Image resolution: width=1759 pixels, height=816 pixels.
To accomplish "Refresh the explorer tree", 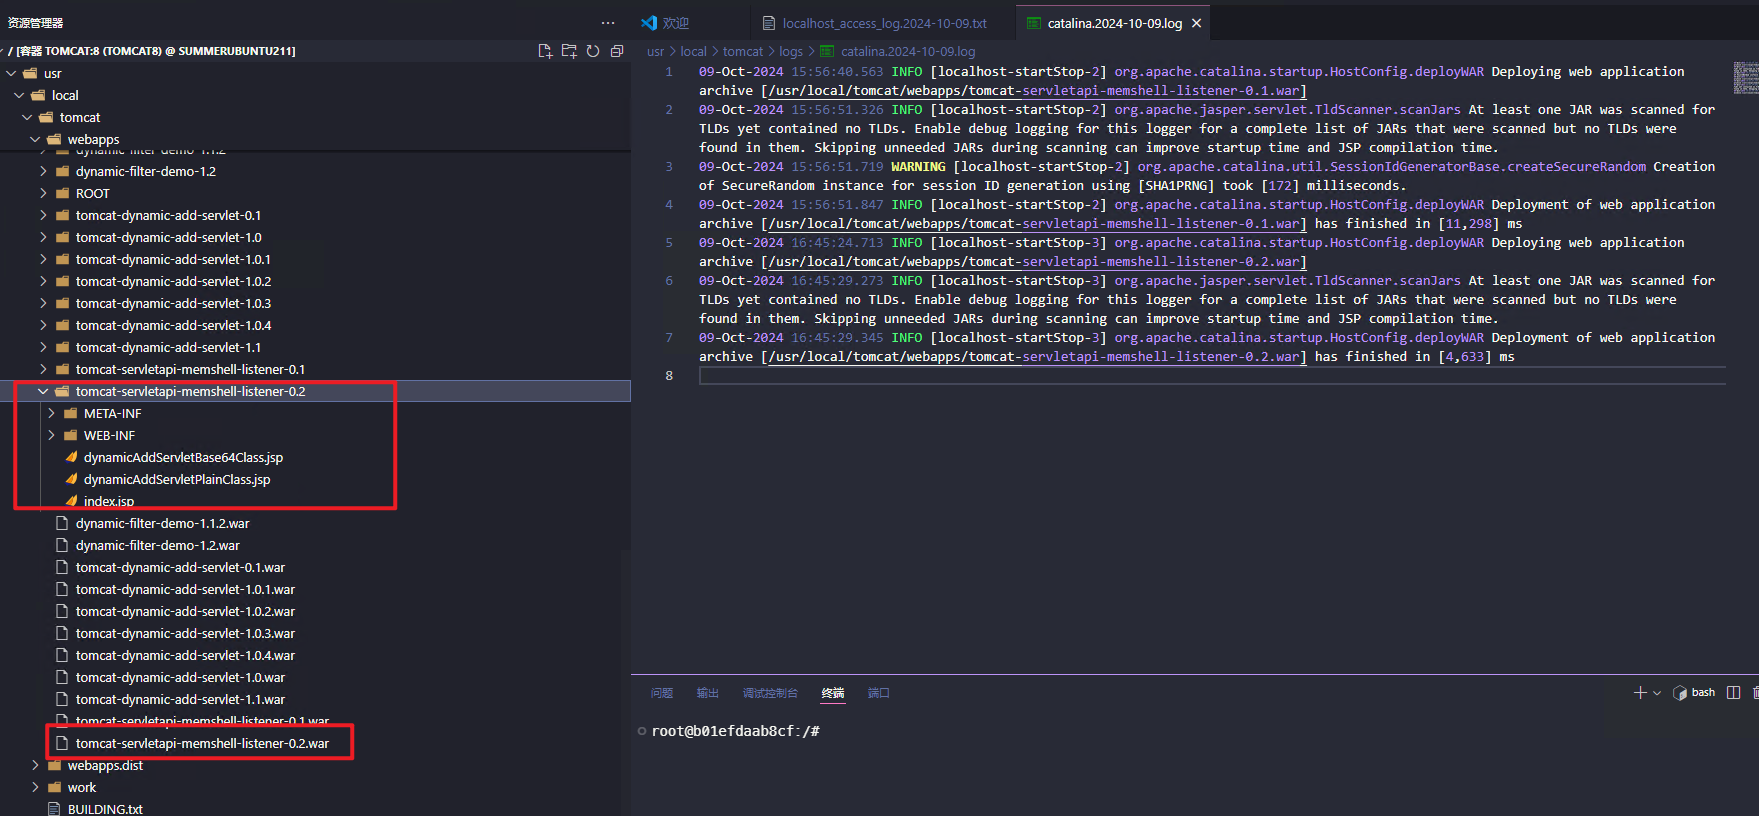I will pos(593,51).
